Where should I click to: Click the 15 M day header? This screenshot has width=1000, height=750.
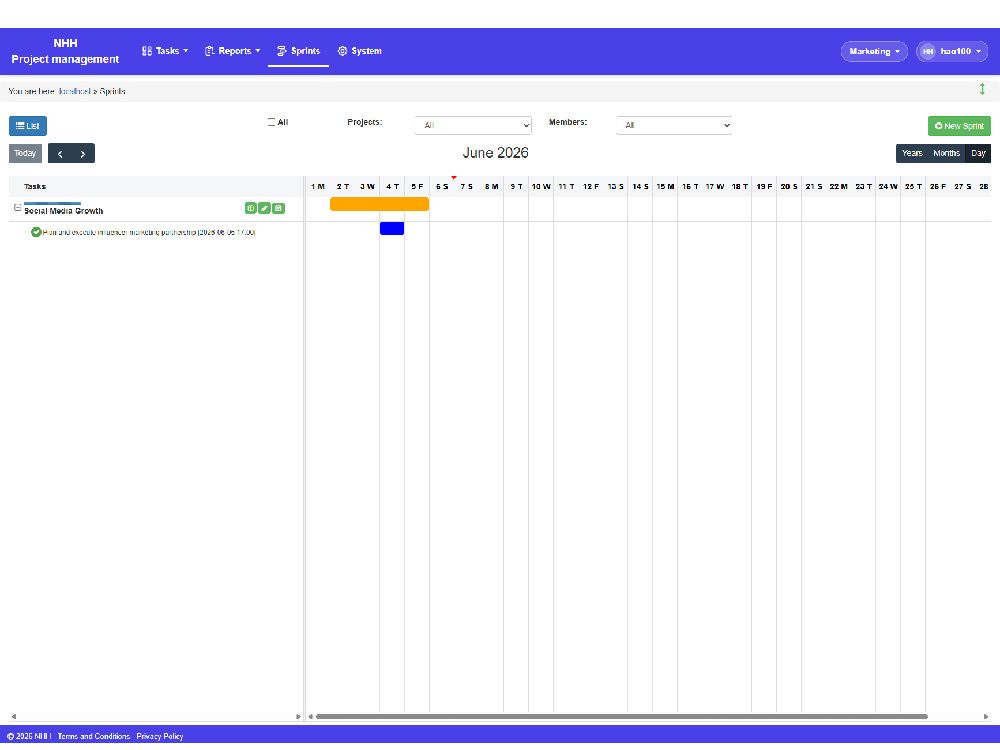[665, 187]
